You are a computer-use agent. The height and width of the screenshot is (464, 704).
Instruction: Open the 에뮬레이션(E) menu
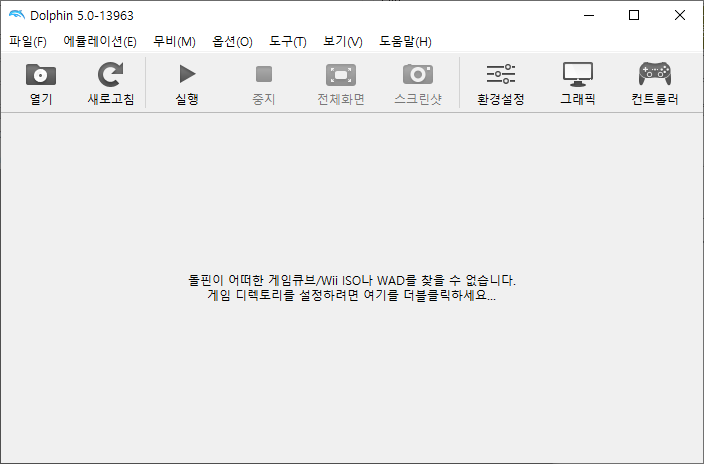click(100, 41)
